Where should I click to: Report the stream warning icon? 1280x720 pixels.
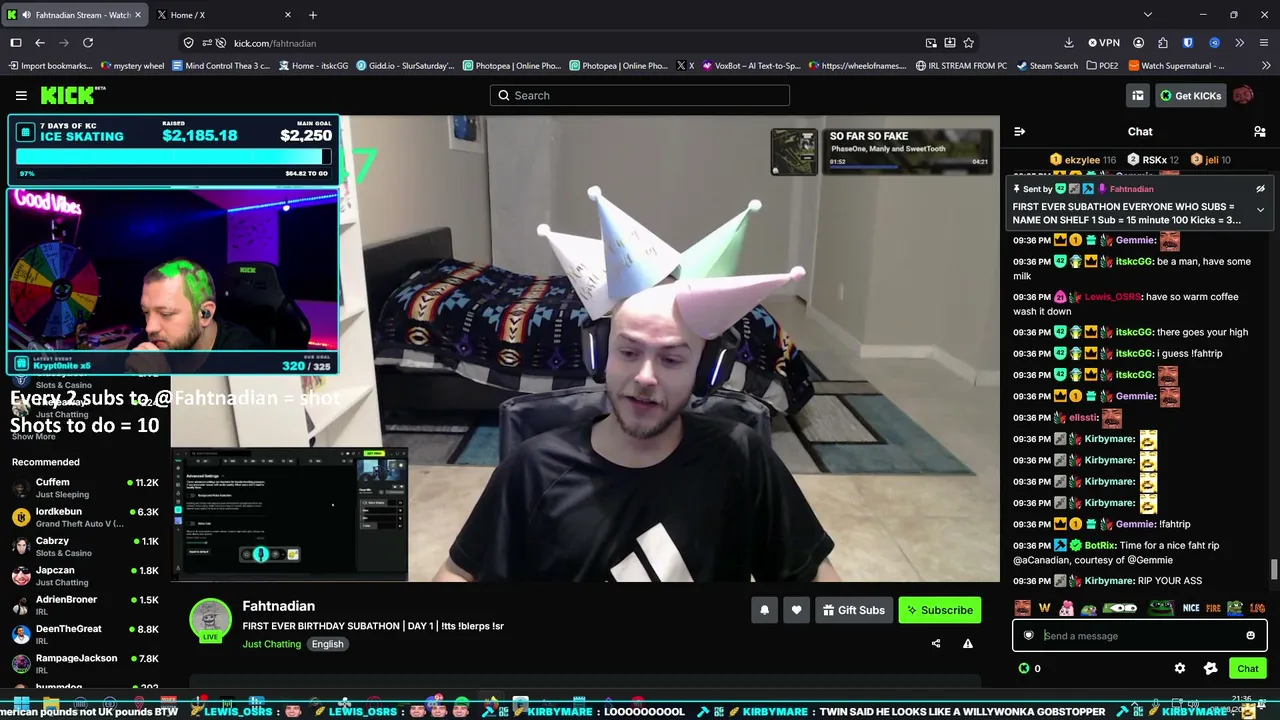968,644
